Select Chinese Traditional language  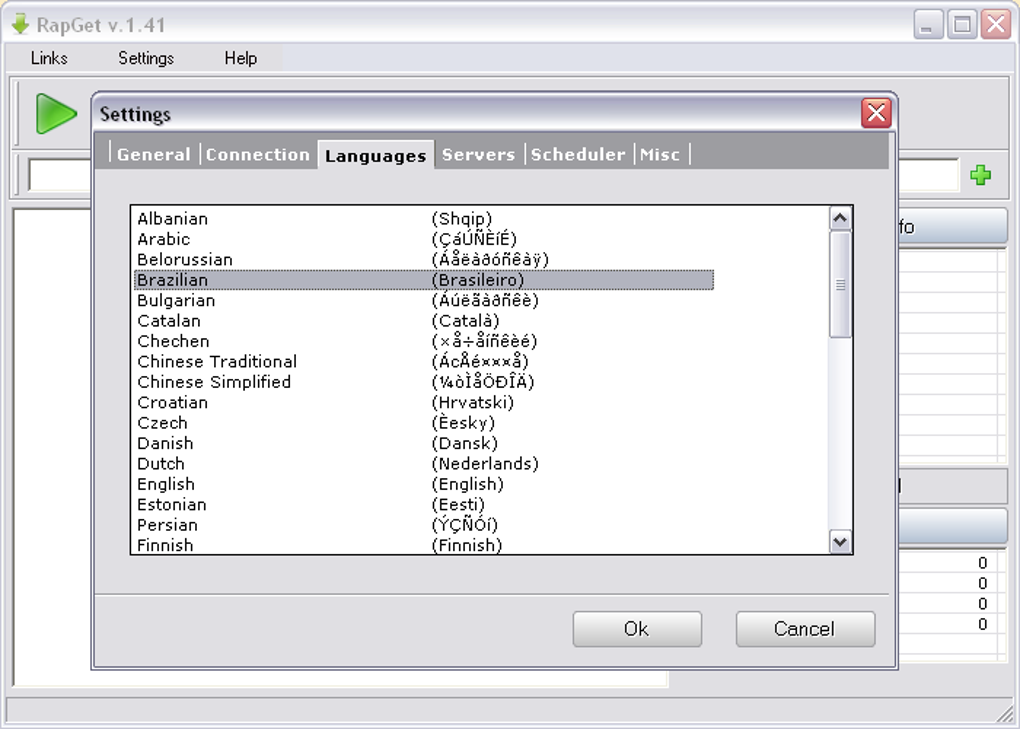click(217, 362)
